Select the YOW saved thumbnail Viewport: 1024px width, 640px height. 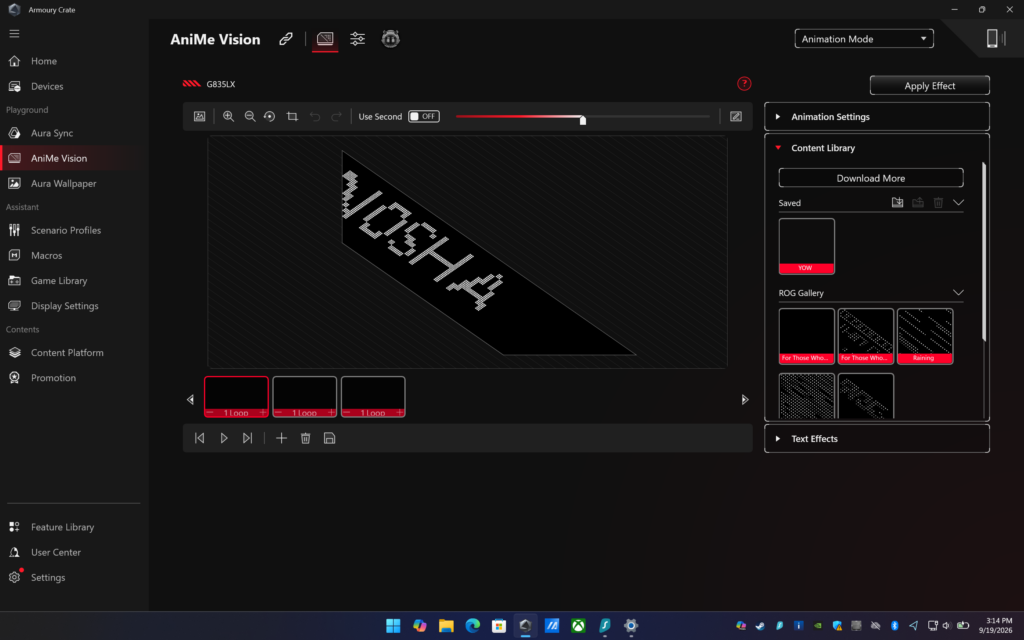click(x=807, y=246)
